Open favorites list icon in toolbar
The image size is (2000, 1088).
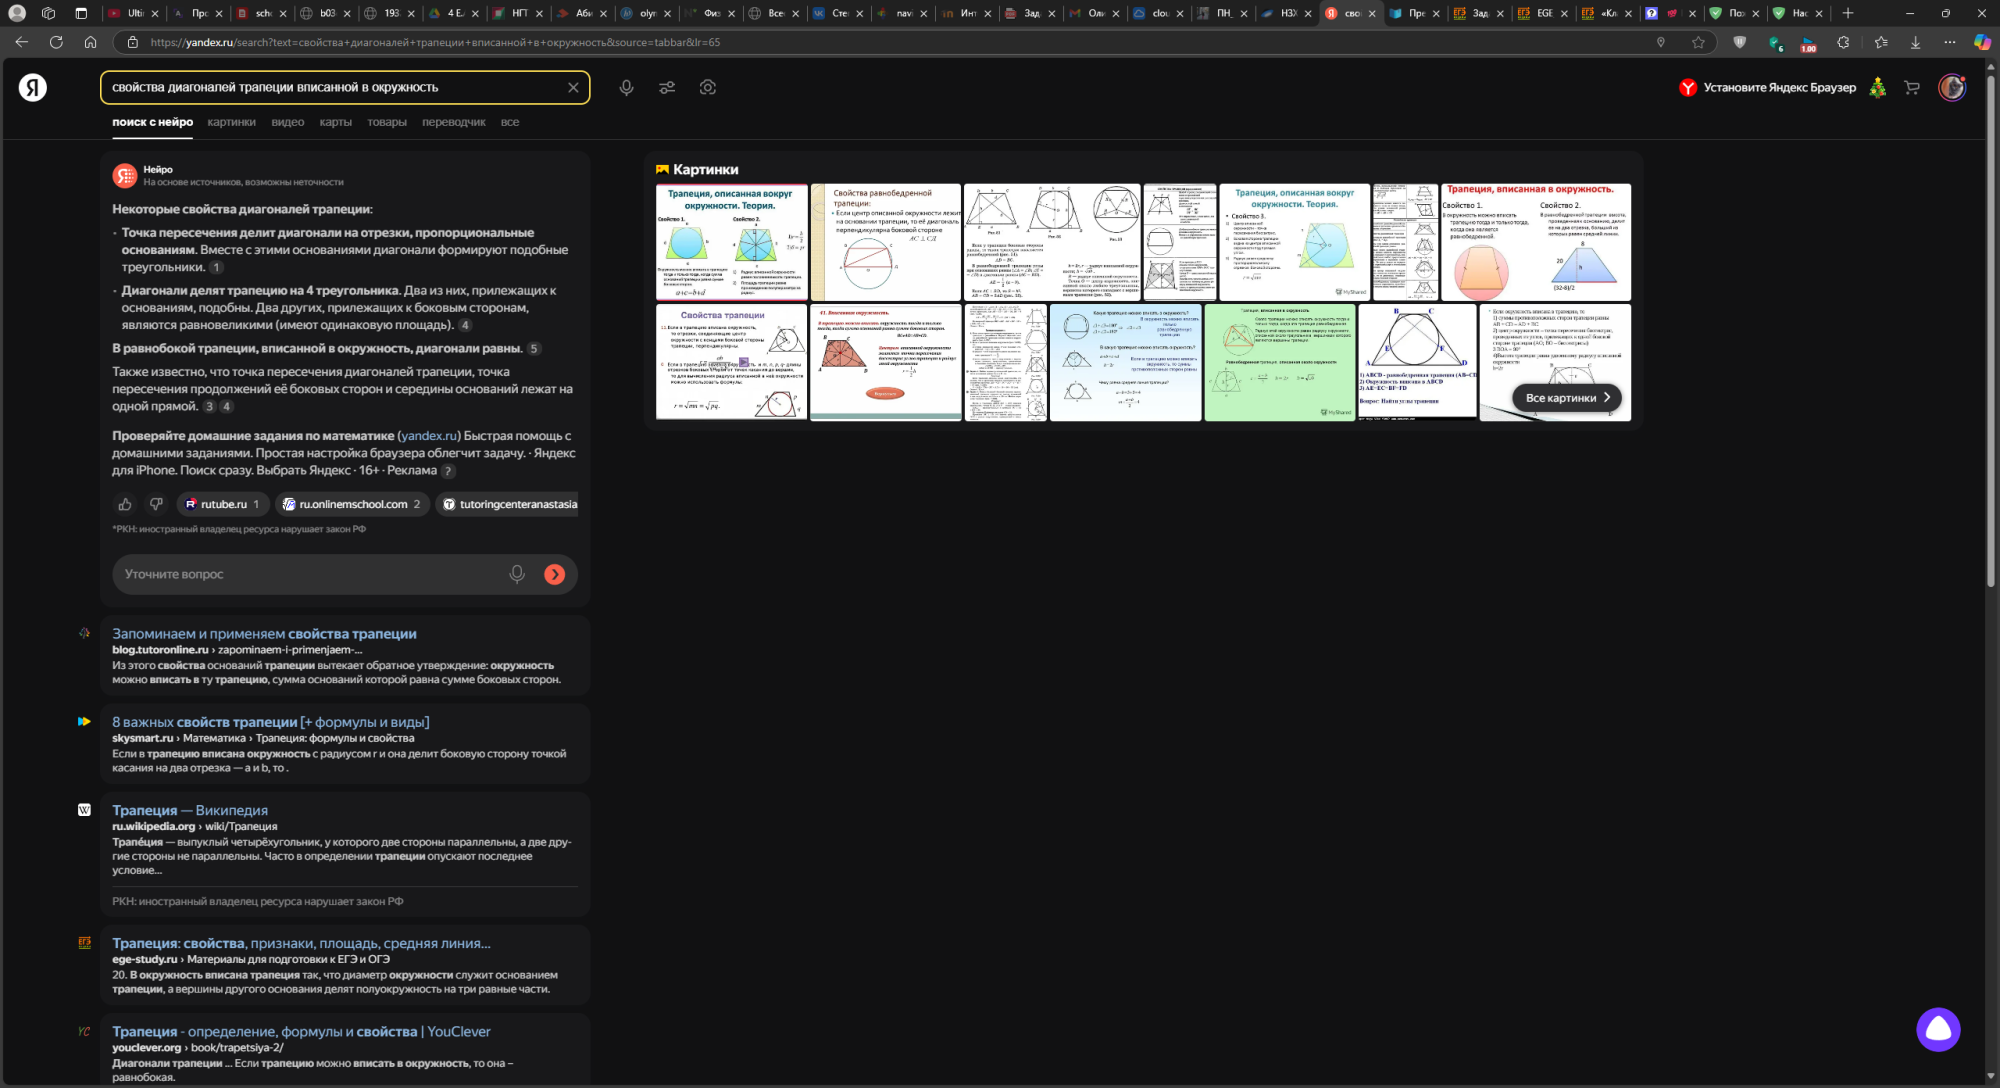pyautogui.click(x=1881, y=42)
